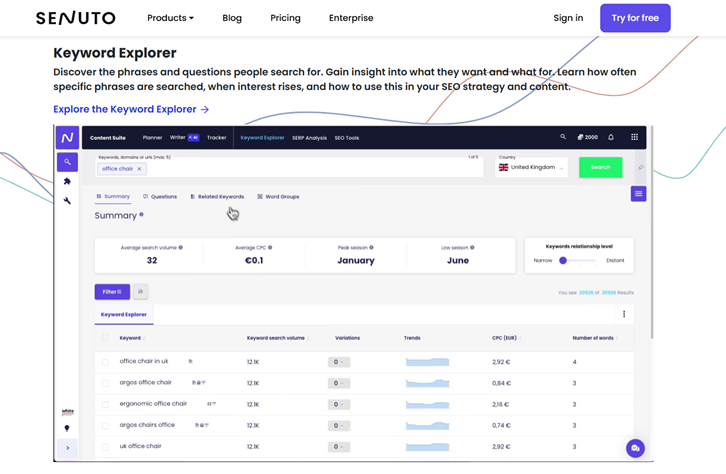The image size is (726, 474).
Task: Open the sidebar puzzle piece integrations icon
Action: (x=68, y=181)
